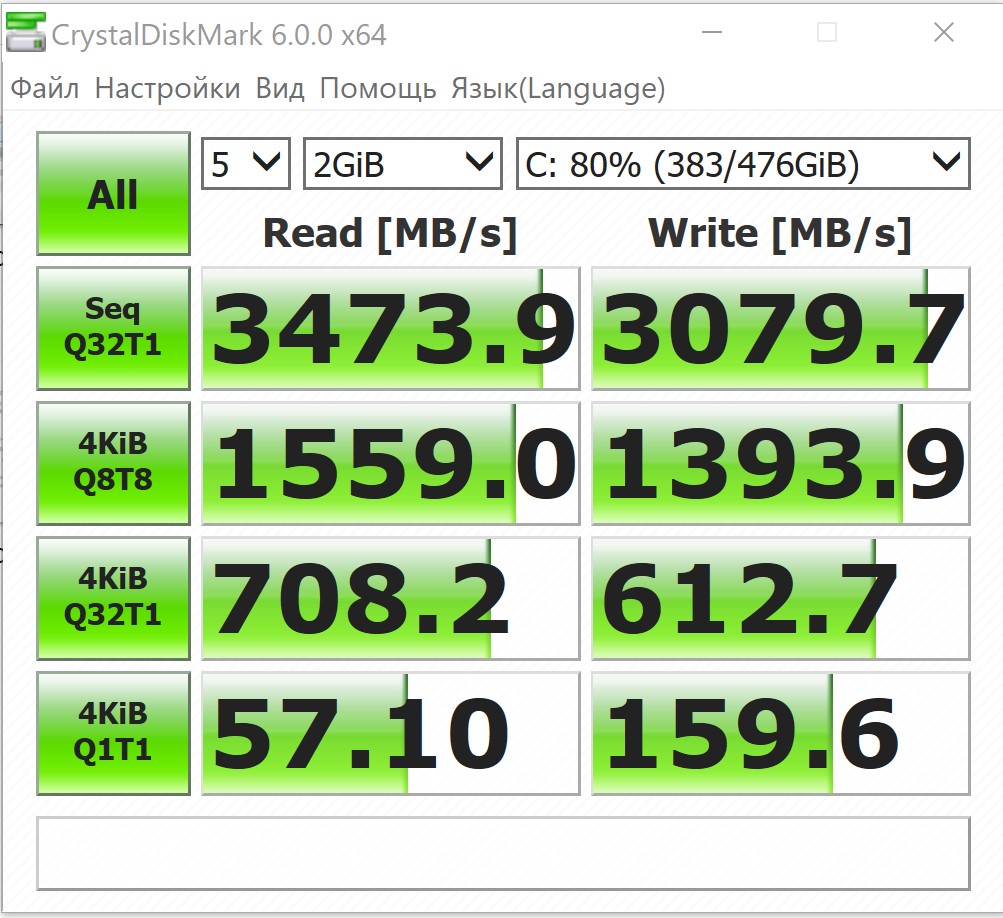
Task: Select the Seq read result 3473.9
Action: 391,328
